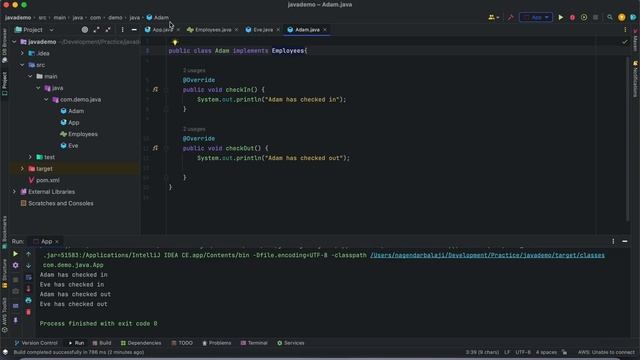Image resolution: width=640 pixels, height=360 pixels.
Task: Rerun App with green arrow in Run panel
Action: tap(16, 254)
